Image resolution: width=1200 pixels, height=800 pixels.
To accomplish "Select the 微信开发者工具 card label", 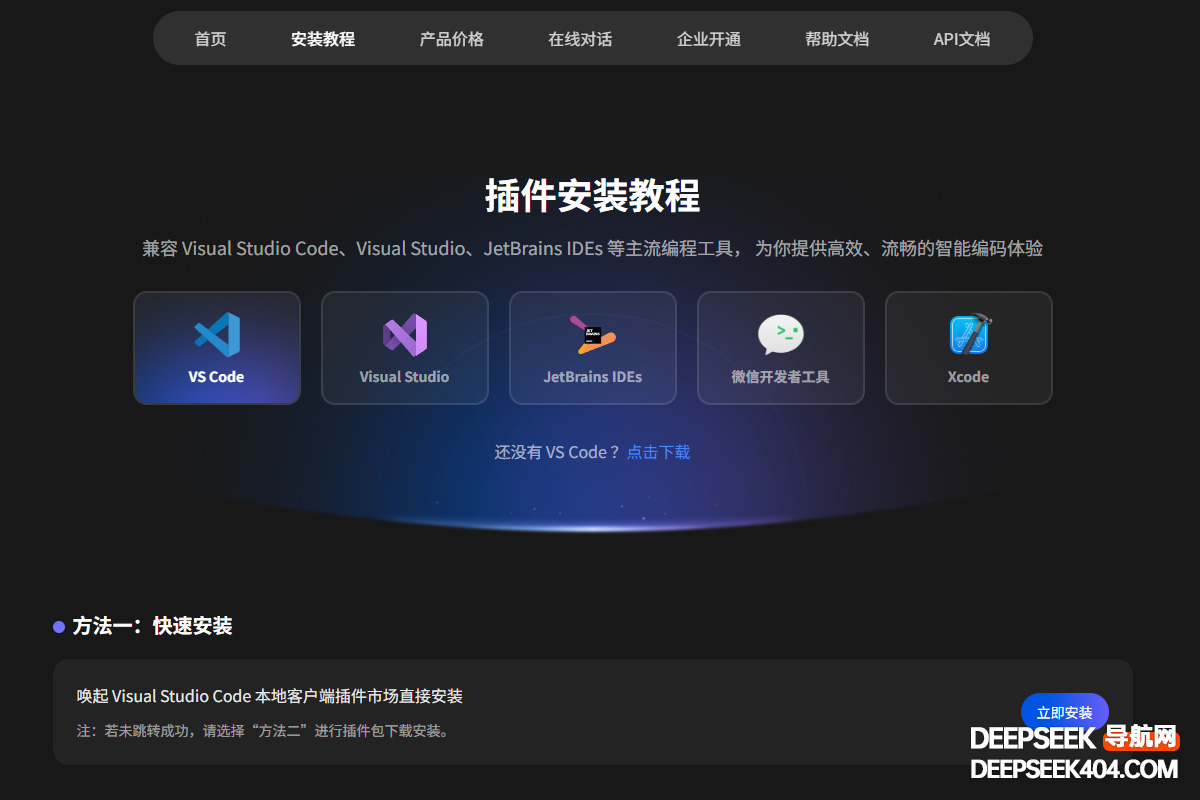I will 781,377.
